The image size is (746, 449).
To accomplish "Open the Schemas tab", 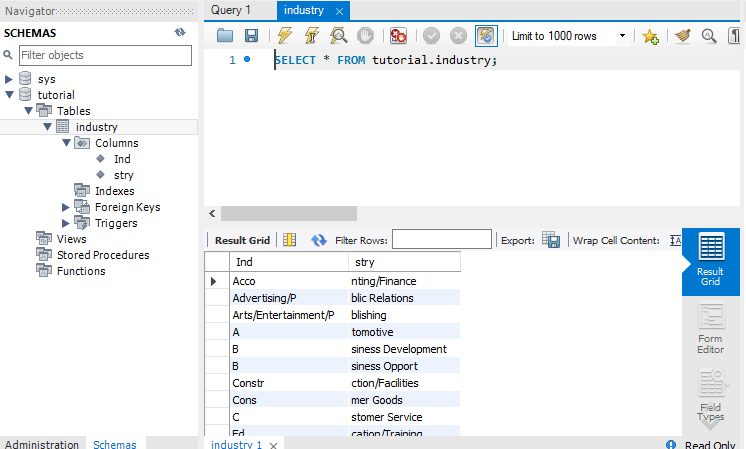I will pyautogui.click(x=115, y=444).
